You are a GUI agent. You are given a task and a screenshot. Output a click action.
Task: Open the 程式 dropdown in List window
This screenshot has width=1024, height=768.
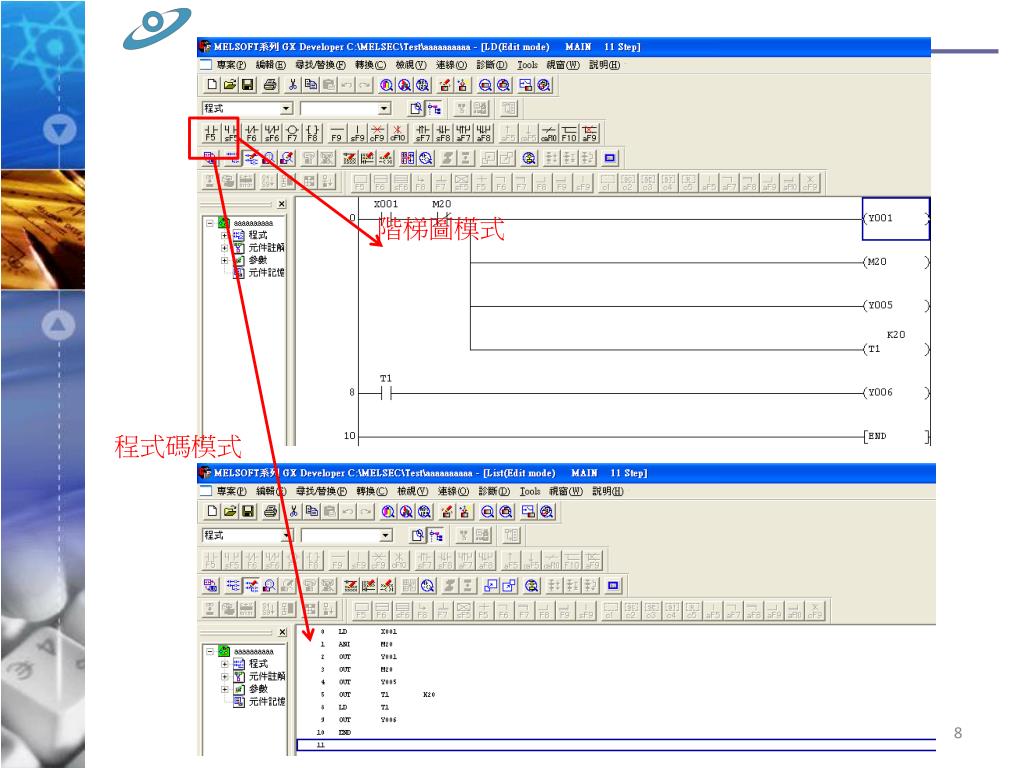pyautogui.click(x=287, y=536)
